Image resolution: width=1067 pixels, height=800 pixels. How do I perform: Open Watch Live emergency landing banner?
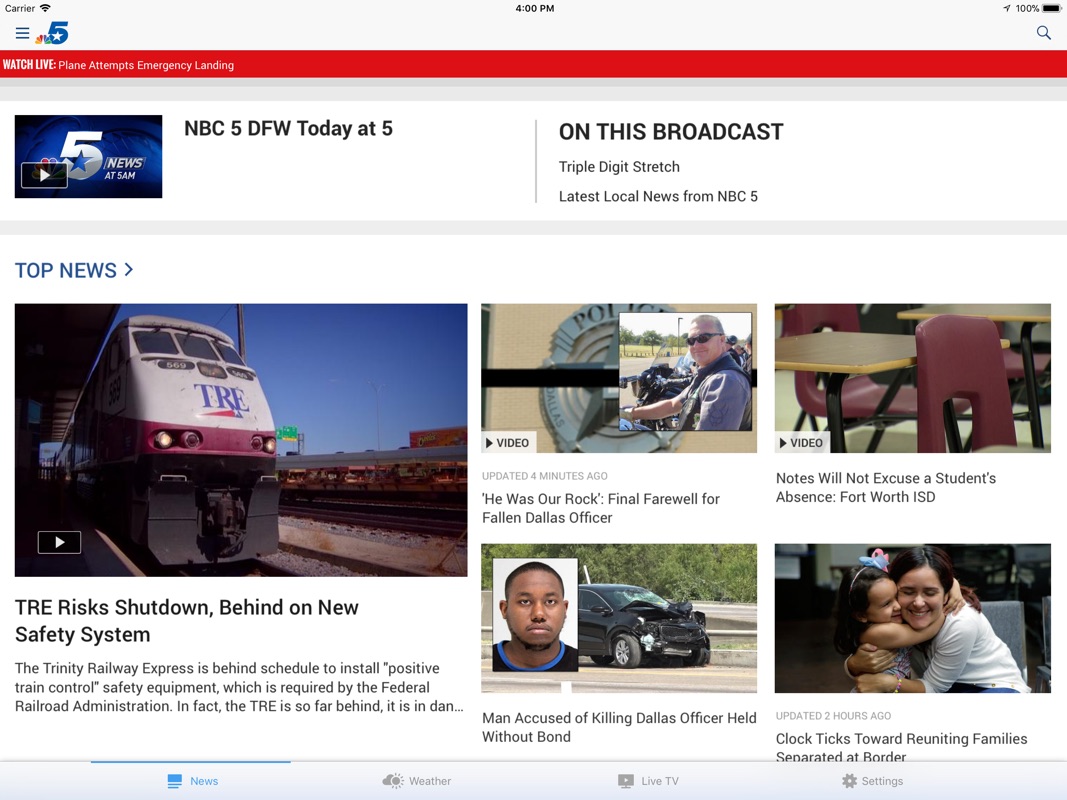tap(534, 65)
